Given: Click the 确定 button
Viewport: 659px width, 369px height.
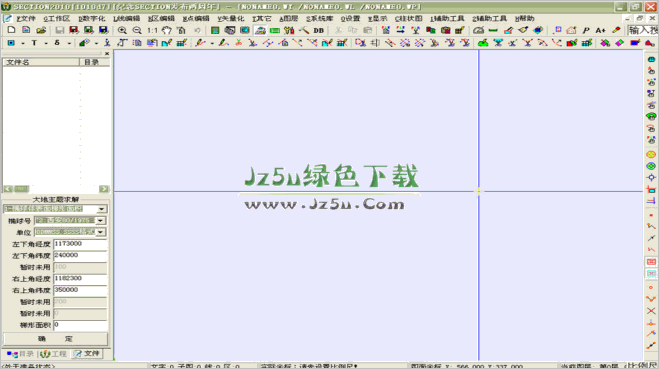Looking at the screenshot, I should click(55, 339).
